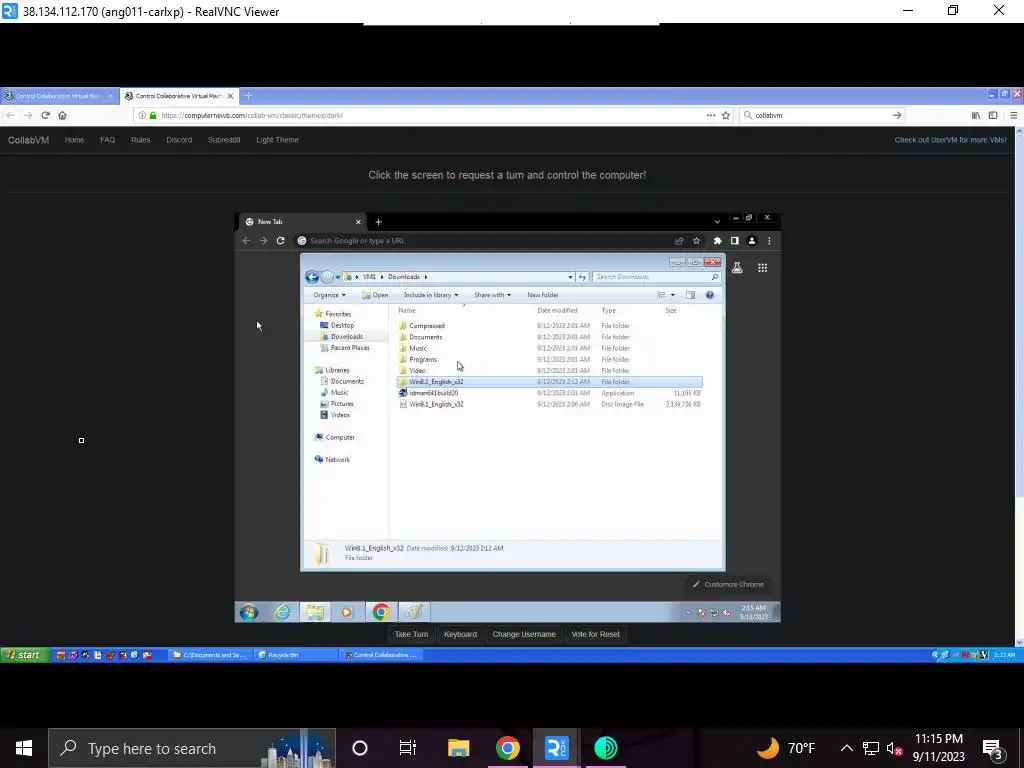Open Chrome profile avatar icon
Screen dimensions: 1024x768
coord(752,241)
